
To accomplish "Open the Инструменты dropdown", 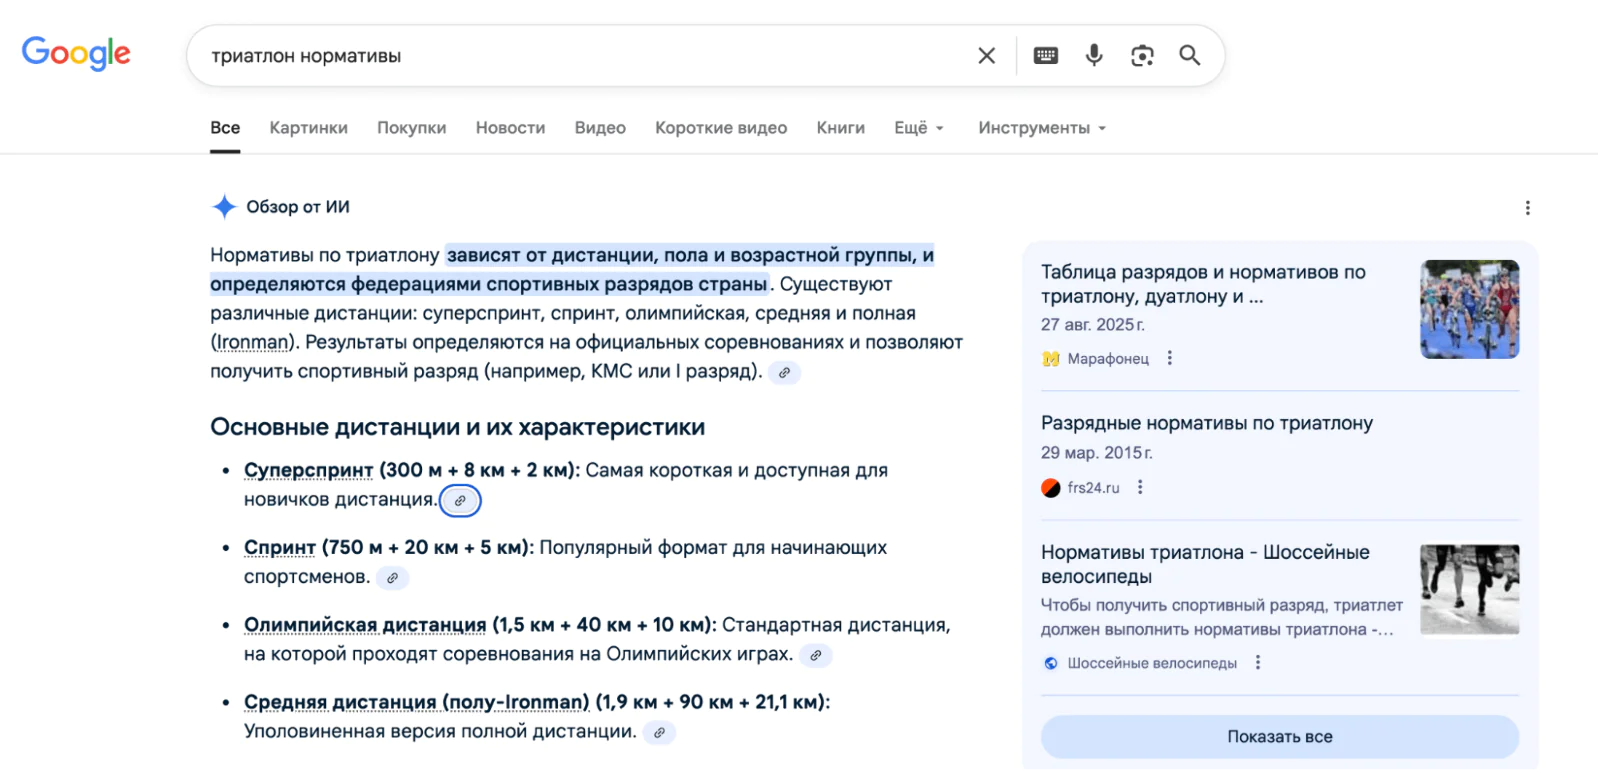I will [1042, 128].
